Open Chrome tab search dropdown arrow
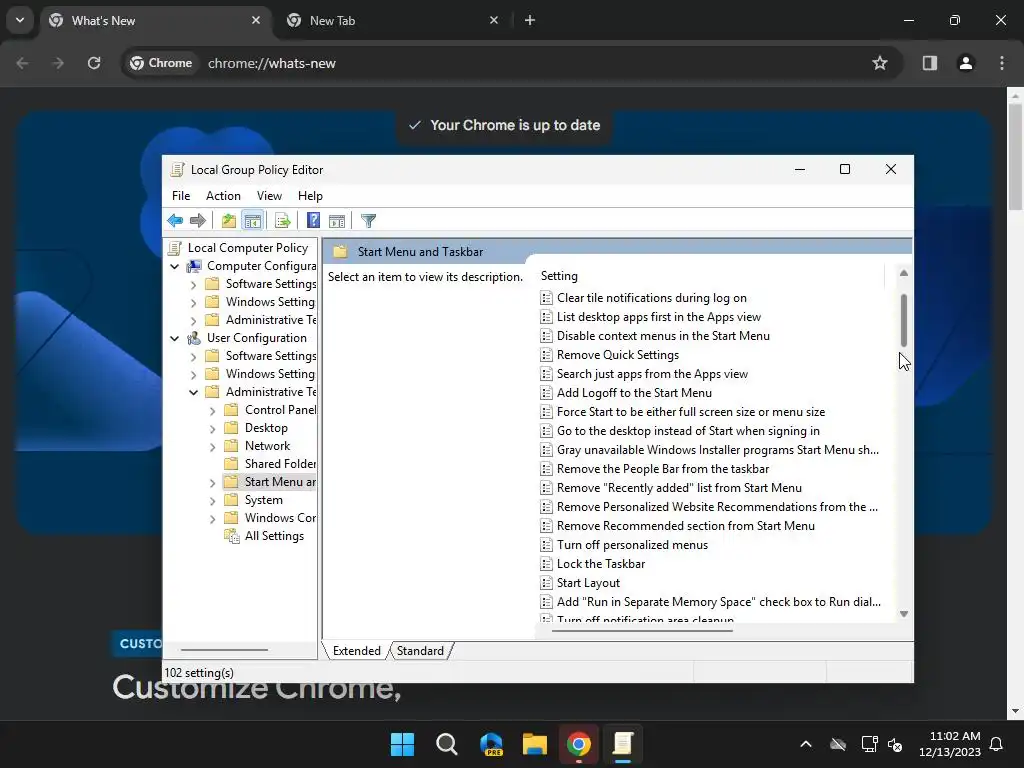This screenshot has width=1024, height=768. click(20, 20)
